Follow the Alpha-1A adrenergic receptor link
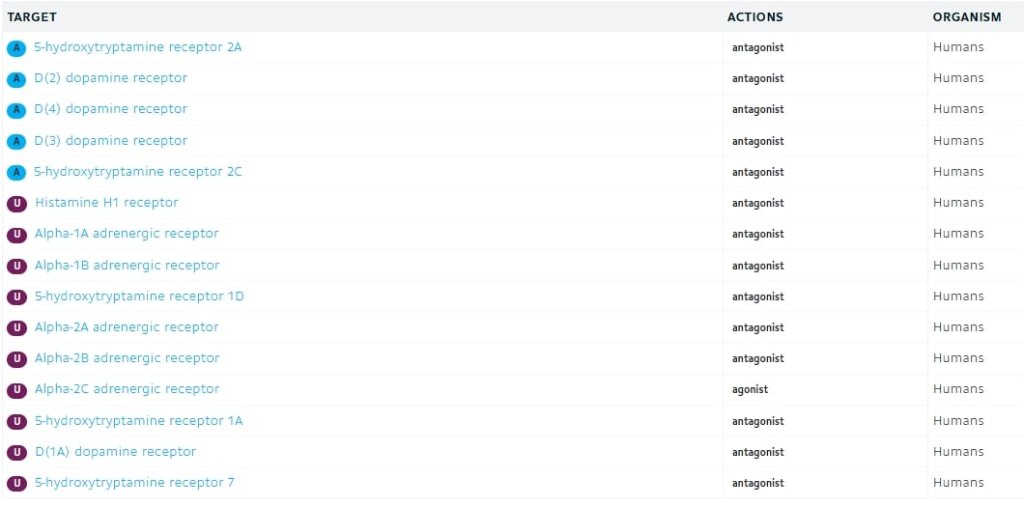1024x507 pixels. coord(127,233)
